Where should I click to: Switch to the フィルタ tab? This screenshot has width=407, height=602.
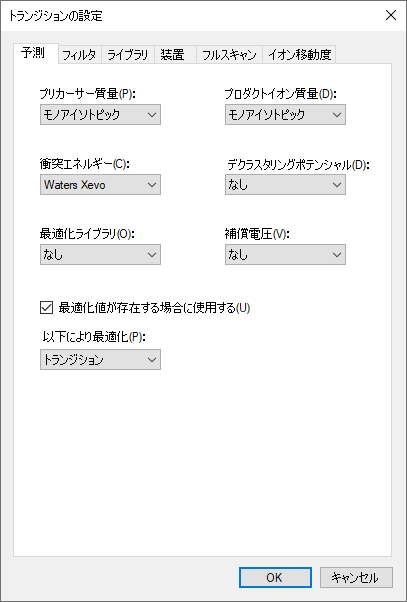click(80, 55)
